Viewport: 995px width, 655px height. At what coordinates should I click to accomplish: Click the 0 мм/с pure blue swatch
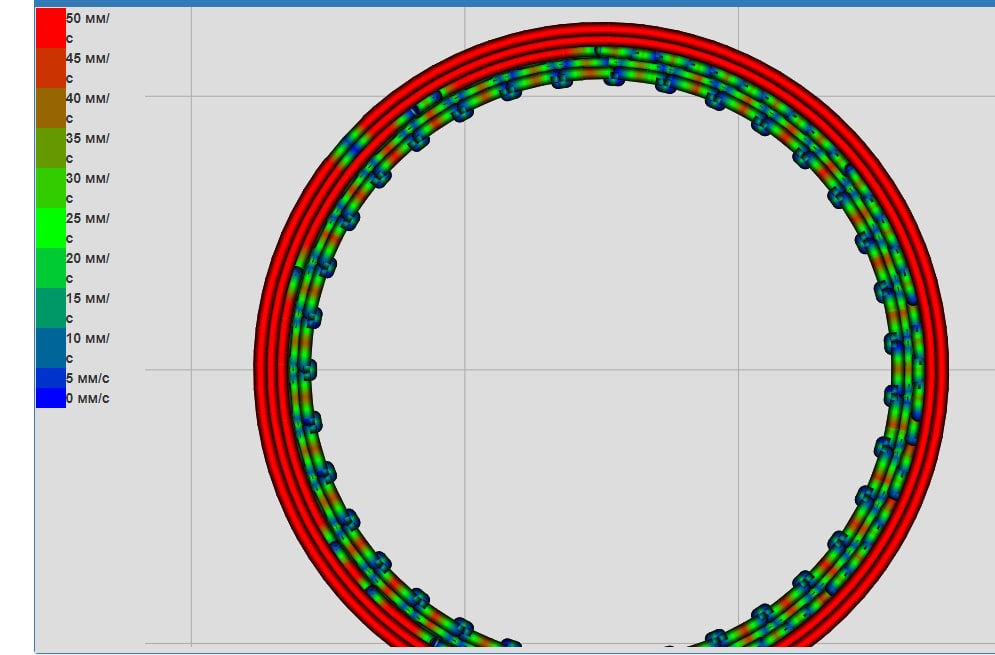pyautogui.click(x=51, y=398)
